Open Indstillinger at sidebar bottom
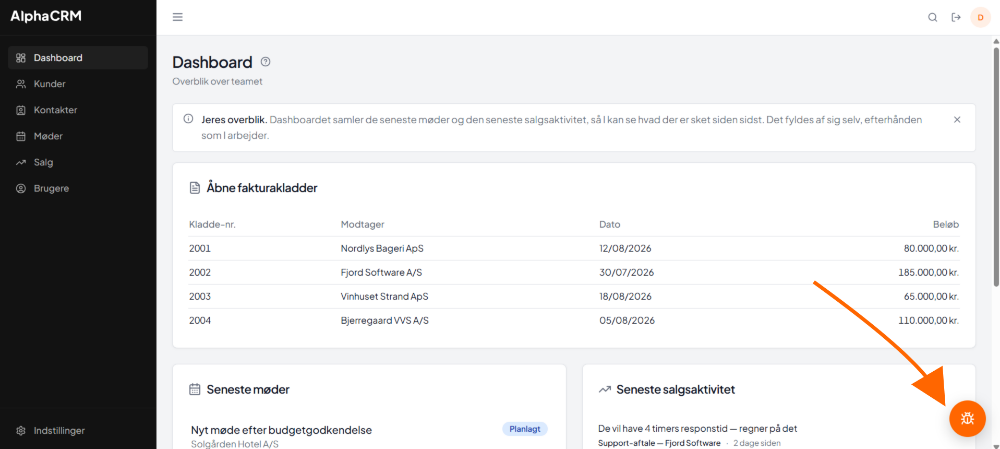 point(78,431)
